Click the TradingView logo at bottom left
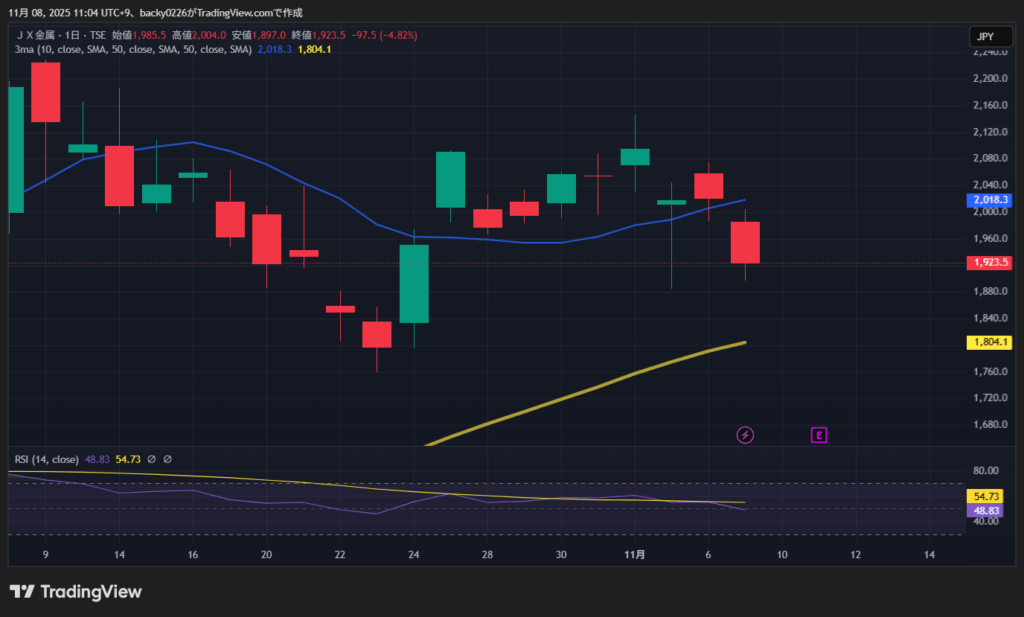Image resolution: width=1024 pixels, height=617 pixels. pyautogui.click(x=76, y=591)
